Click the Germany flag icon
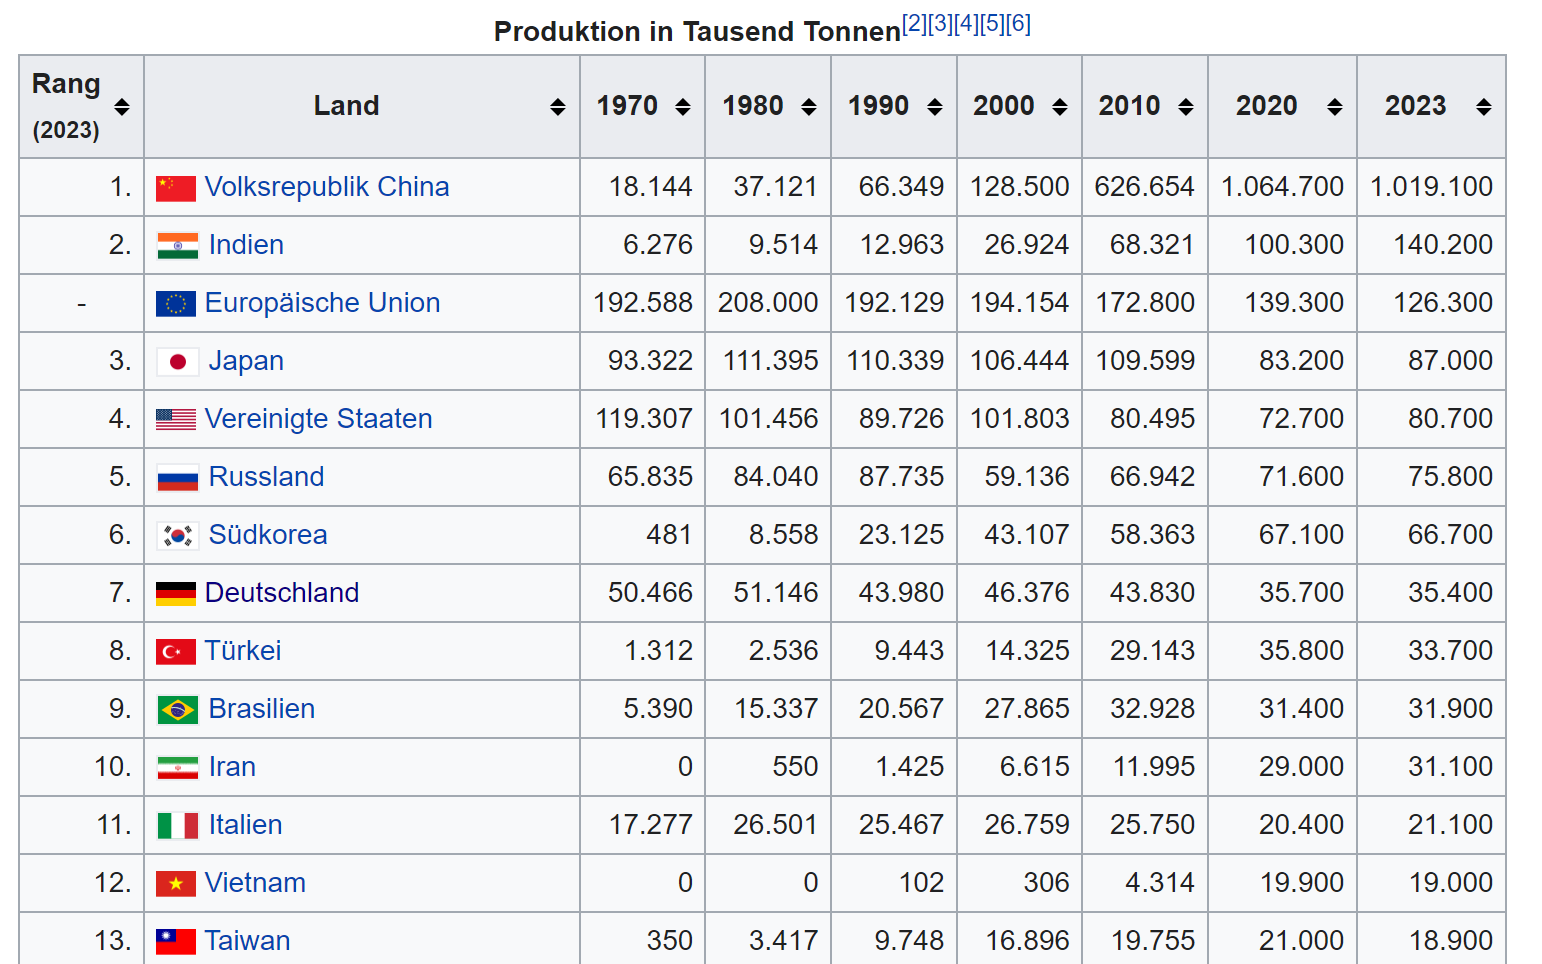 pyautogui.click(x=176, y=594)
